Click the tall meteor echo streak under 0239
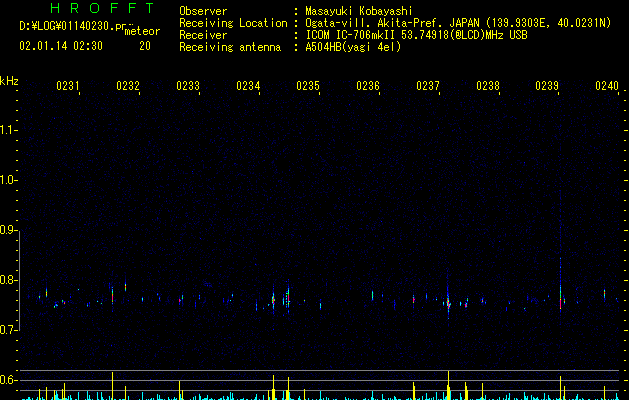629x400 pixels. point(560,285)
